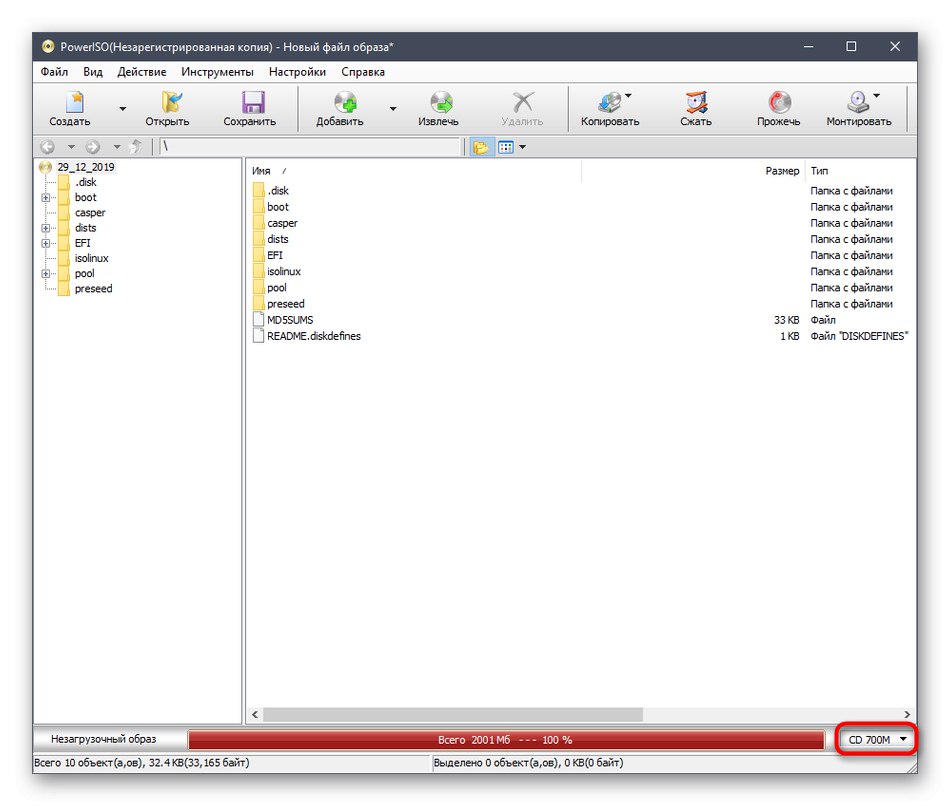Image resolution: width=950 pixels, height=806 pixels.
Task: Select casper folder icon in file list
Action: [259, 223]
